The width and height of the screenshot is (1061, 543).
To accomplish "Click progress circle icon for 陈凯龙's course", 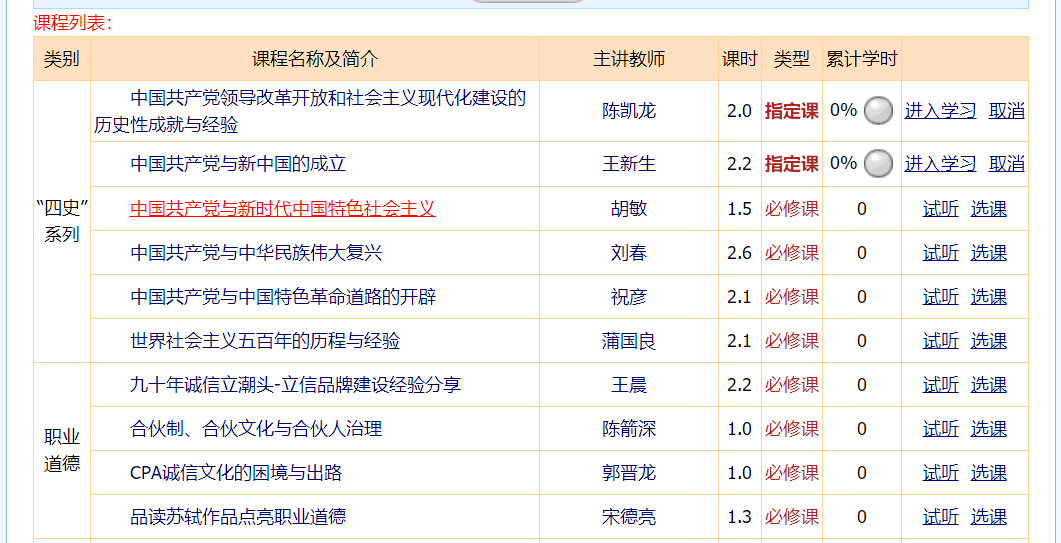I will pos(878,111).
